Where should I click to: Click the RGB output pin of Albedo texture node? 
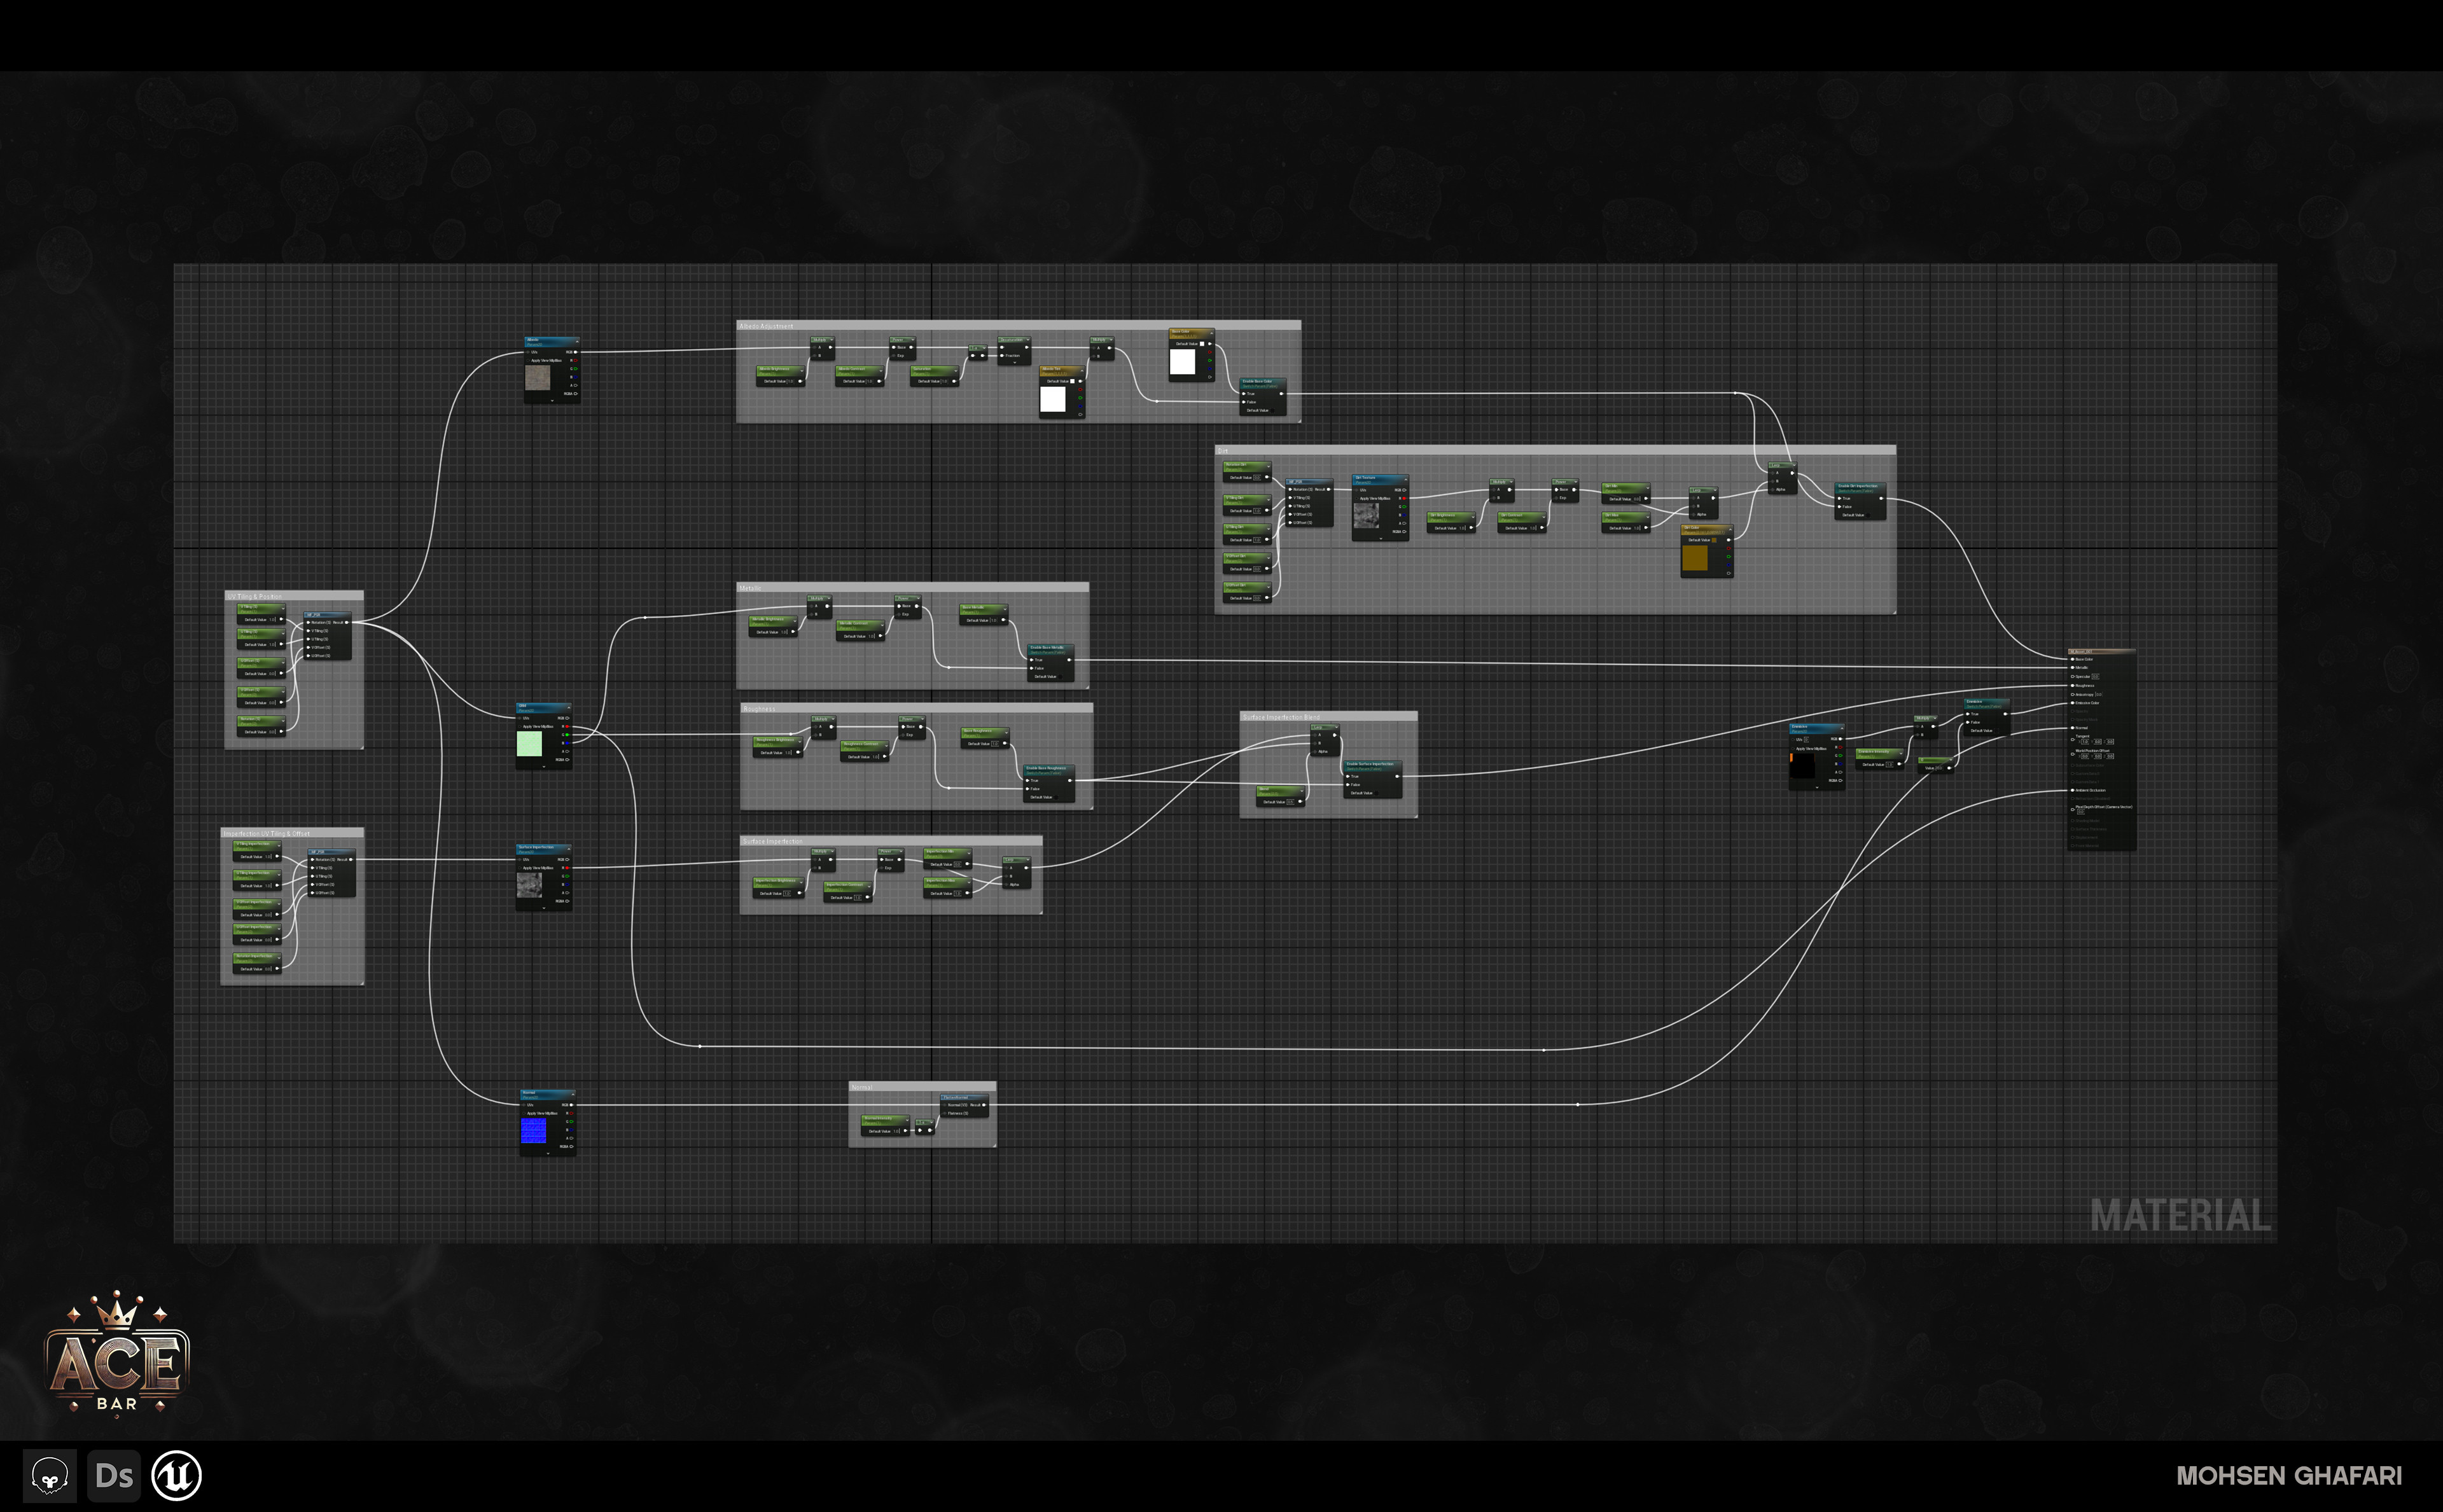coord(576,352)
